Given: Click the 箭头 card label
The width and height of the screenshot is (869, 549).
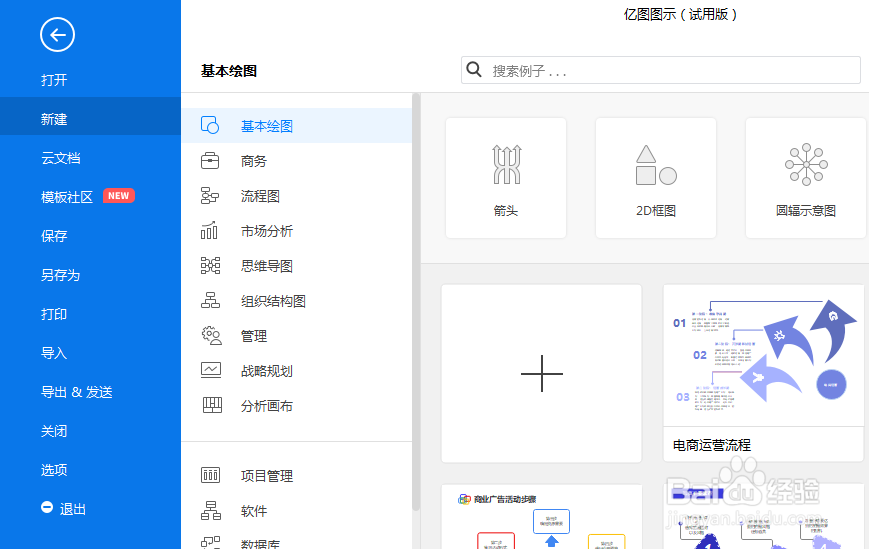Looking at the screenshot, I should [506, 211].
